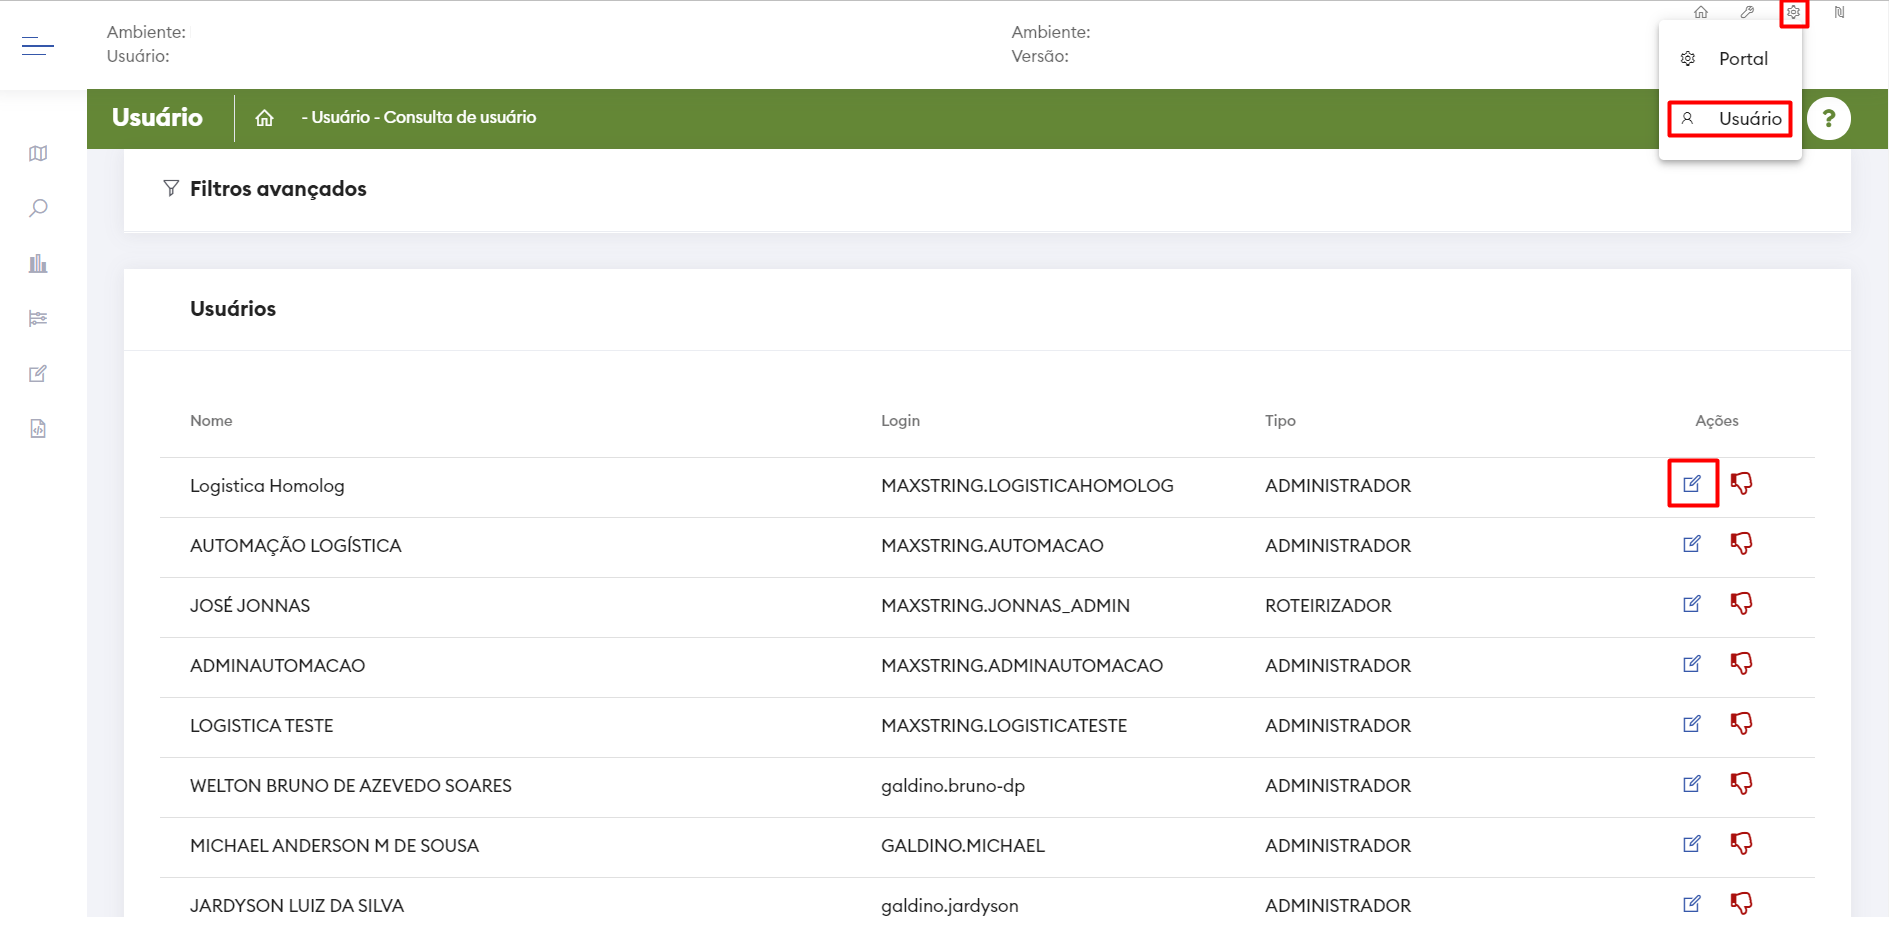Expand the Filtros avançados panel
Image resolution: width=1892 pixels, height=943 pixels.
coord(277,189)
